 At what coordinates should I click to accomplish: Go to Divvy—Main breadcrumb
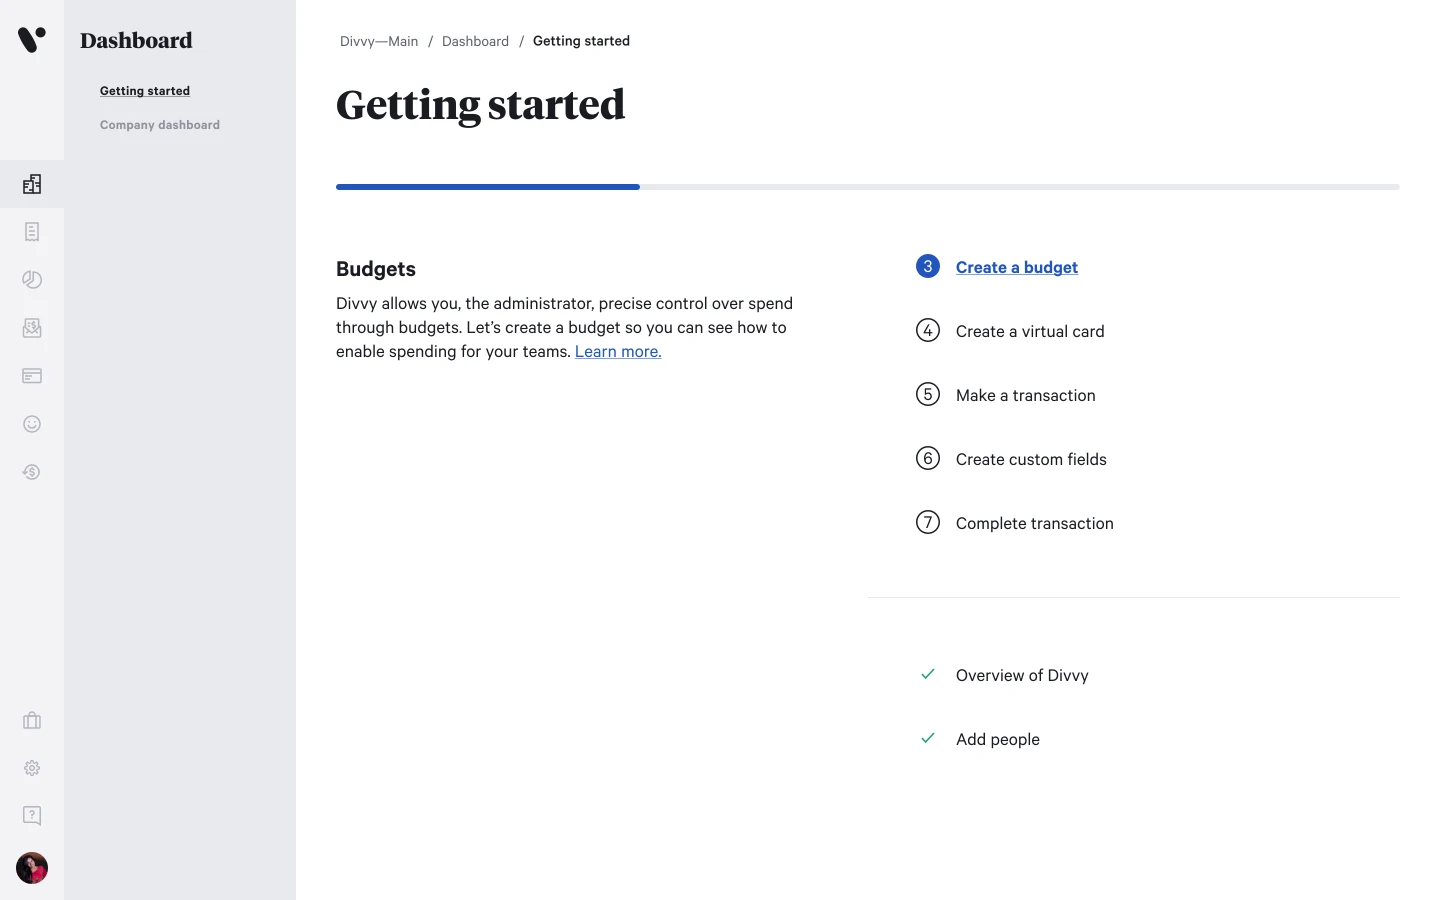coord(379,41)
